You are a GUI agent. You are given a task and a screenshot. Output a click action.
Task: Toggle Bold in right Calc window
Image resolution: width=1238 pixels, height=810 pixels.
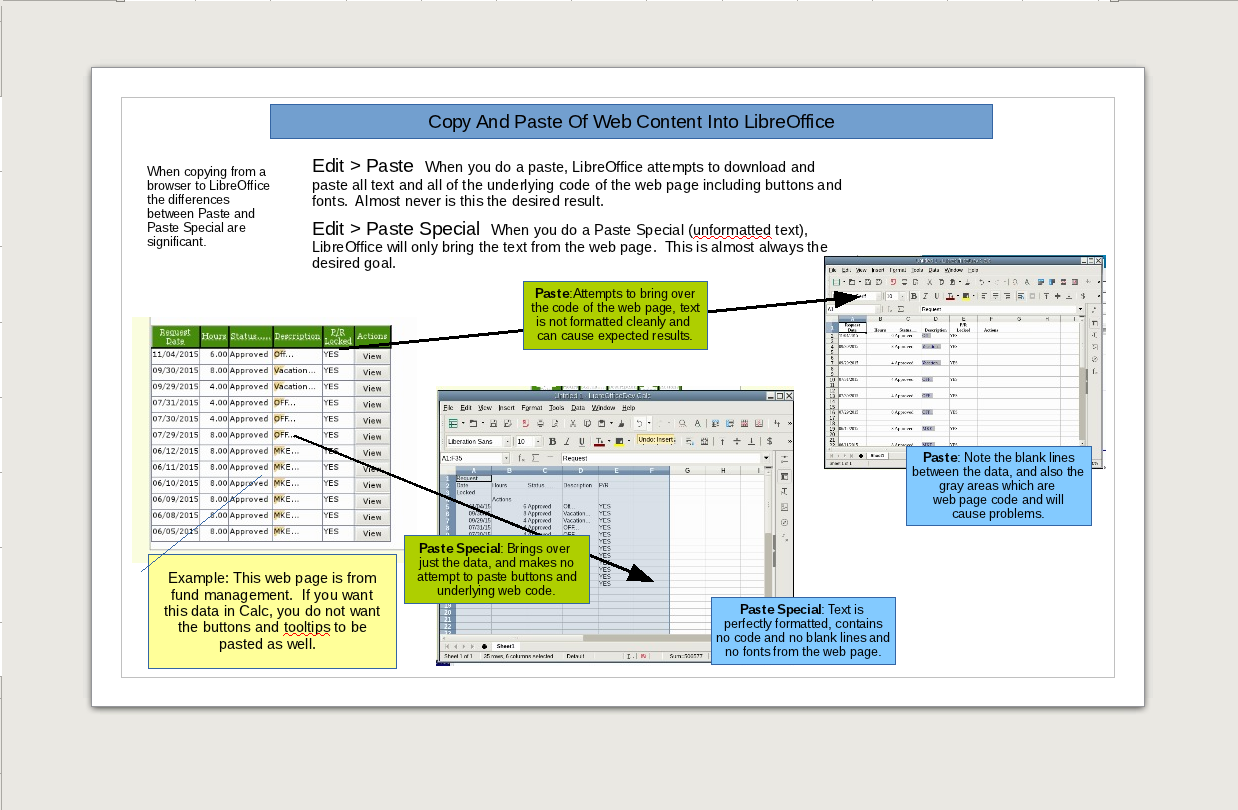[x=914, y=296]
